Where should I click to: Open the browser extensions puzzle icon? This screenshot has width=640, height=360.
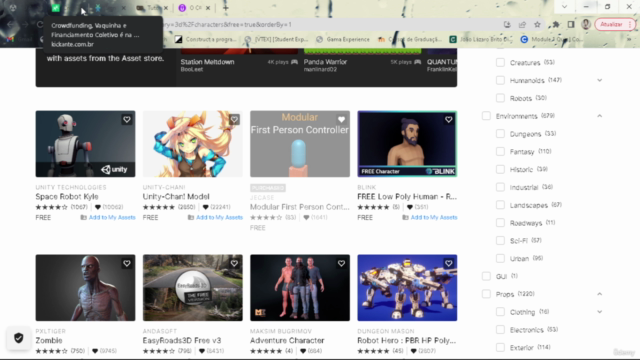click(x=556, y=24)
